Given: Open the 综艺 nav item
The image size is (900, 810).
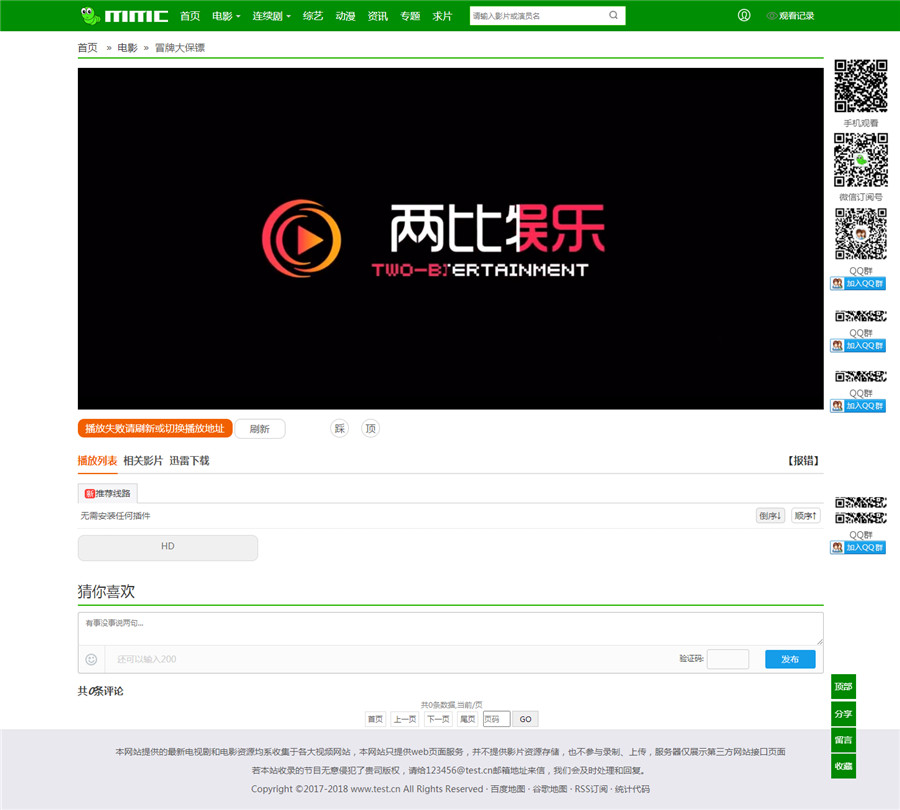Looking at the screenshot, I should (x=313, y=16).
